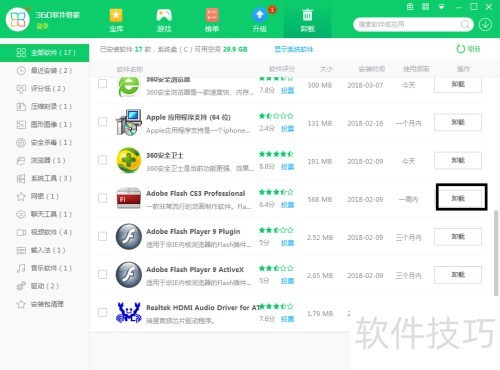Viewport: 500px width, 370px height.
Task: Select 浏览器 (1) category
Action: coord(44,161)
